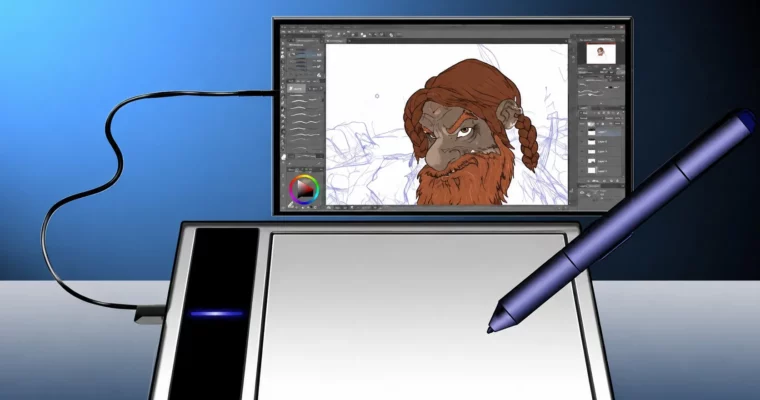This screenshot has width=760, height=400.
Task: Select the highlighted top layer in Layers panel
Action: click(x=601, y=132)
